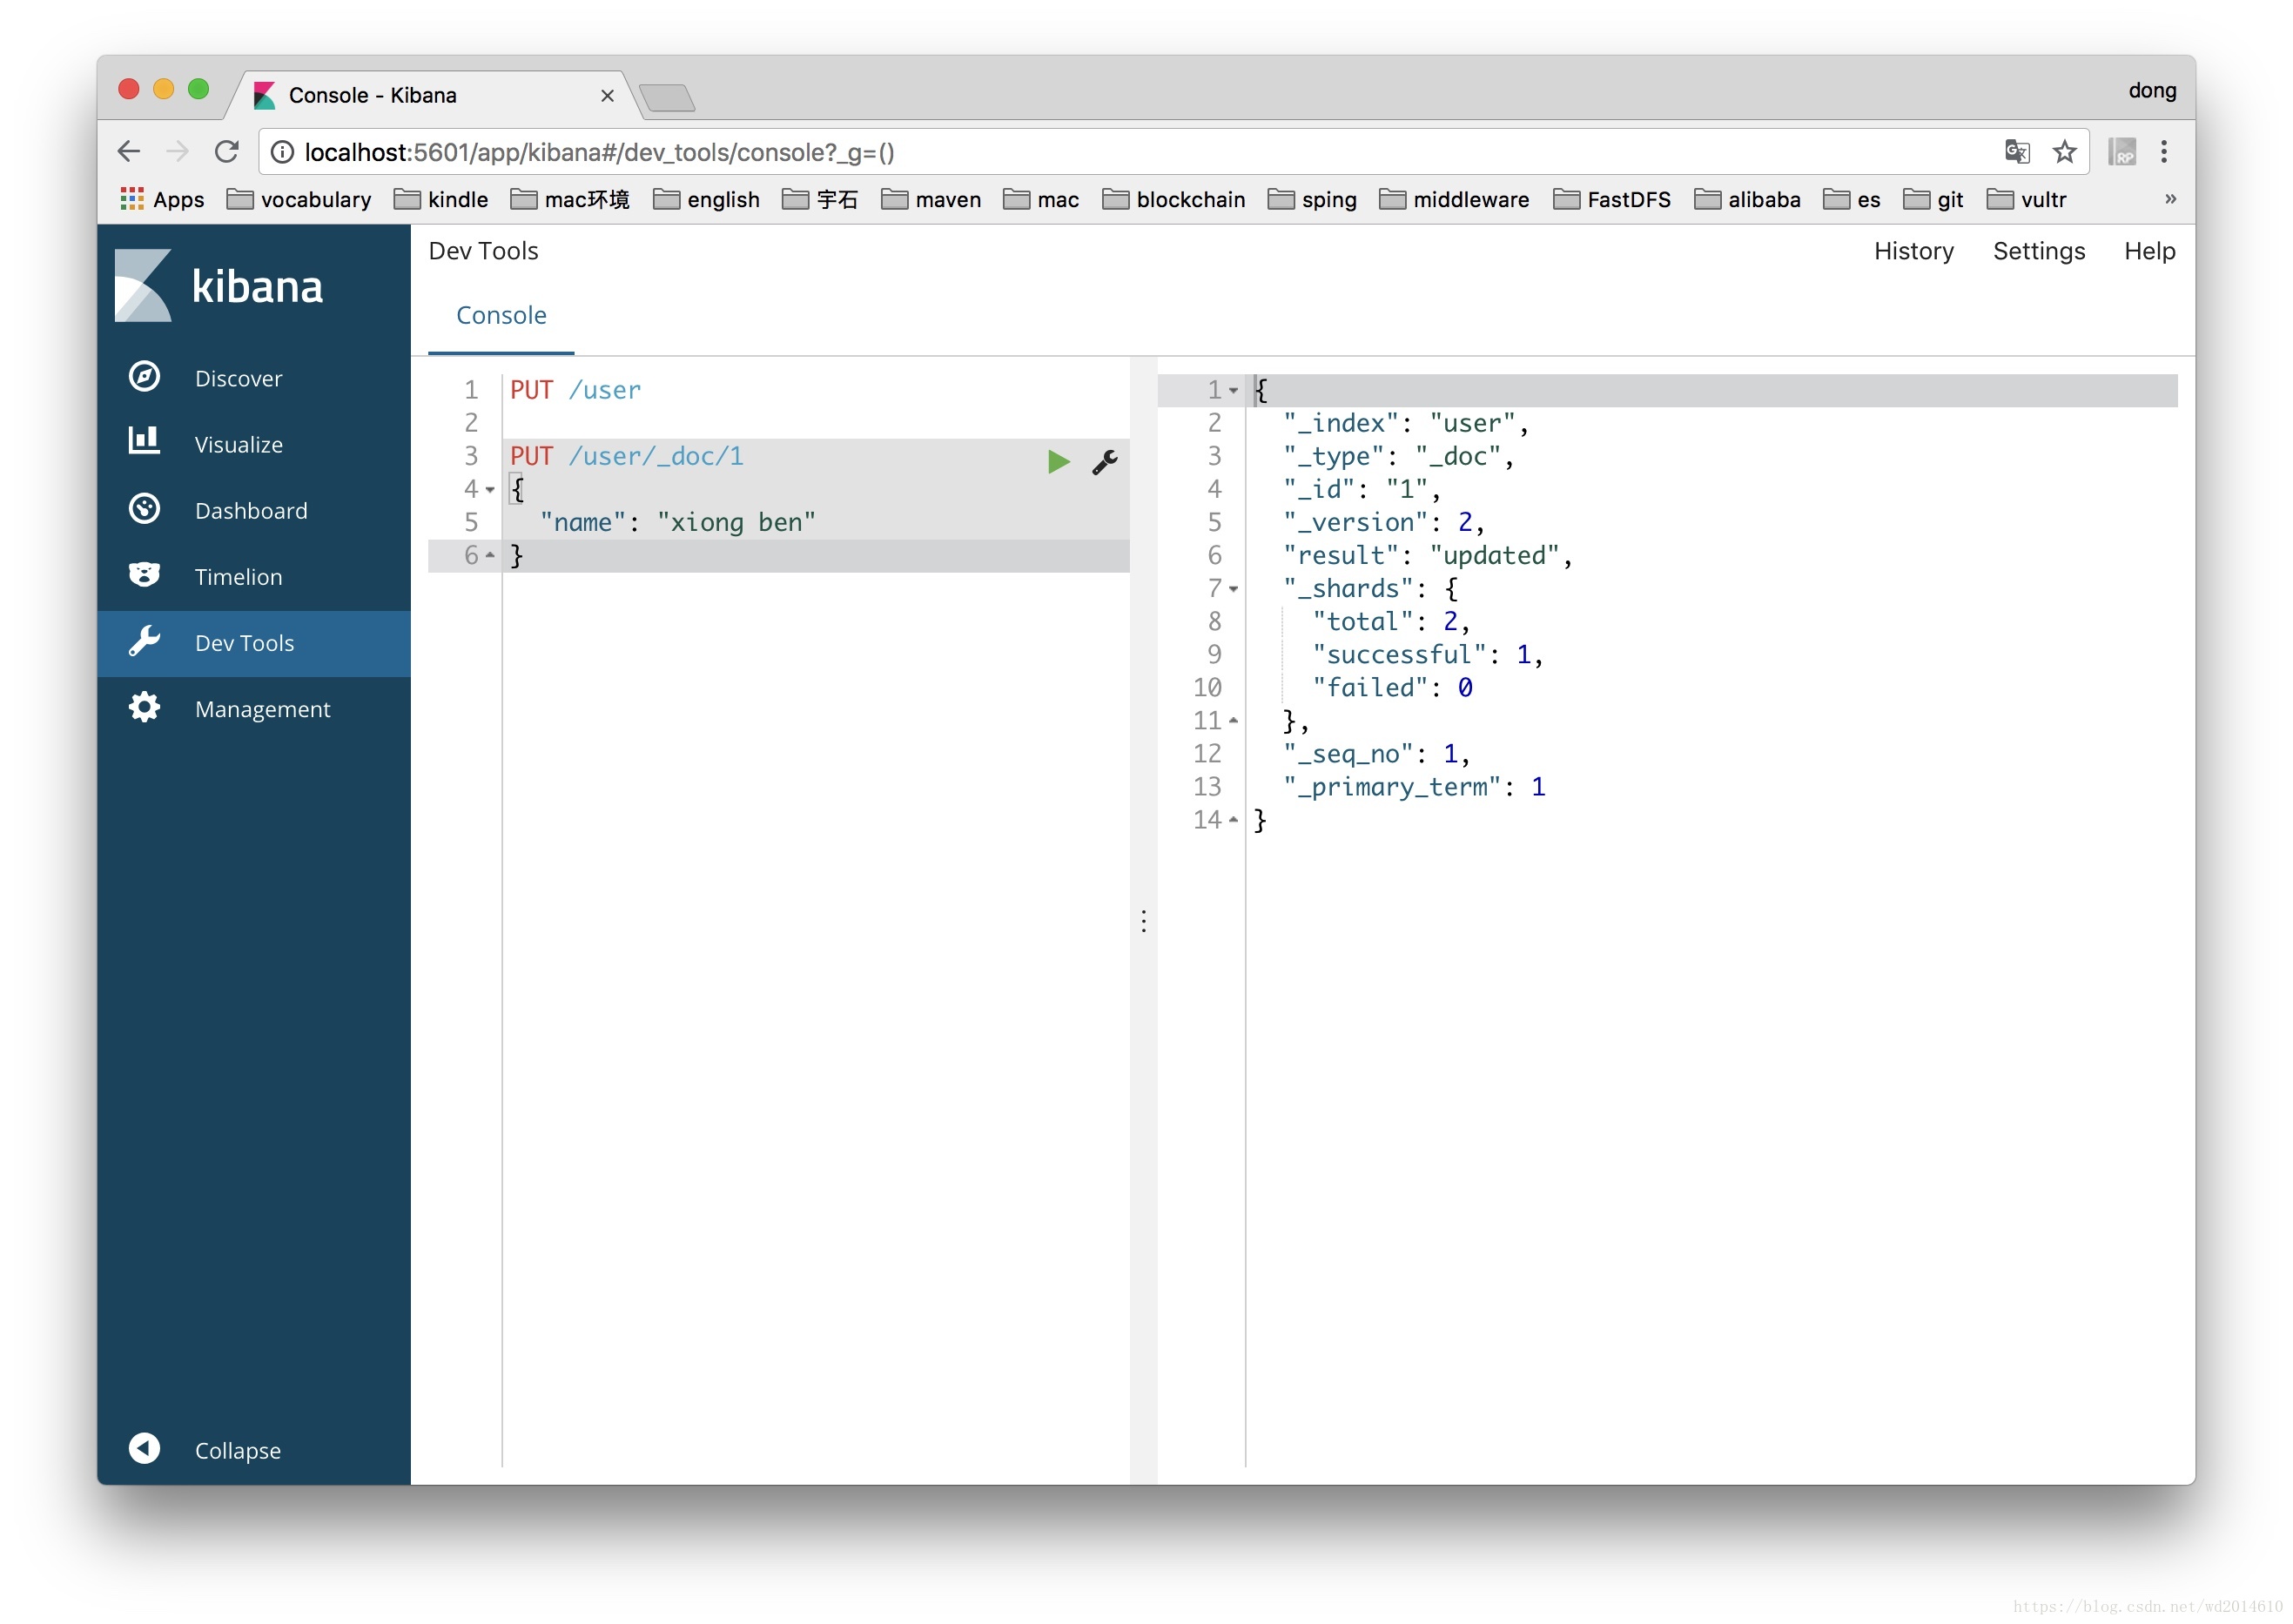Open the Google Translate page icon
The height and width of the screenshot is (1624, 2293).
pos(2017,151)
